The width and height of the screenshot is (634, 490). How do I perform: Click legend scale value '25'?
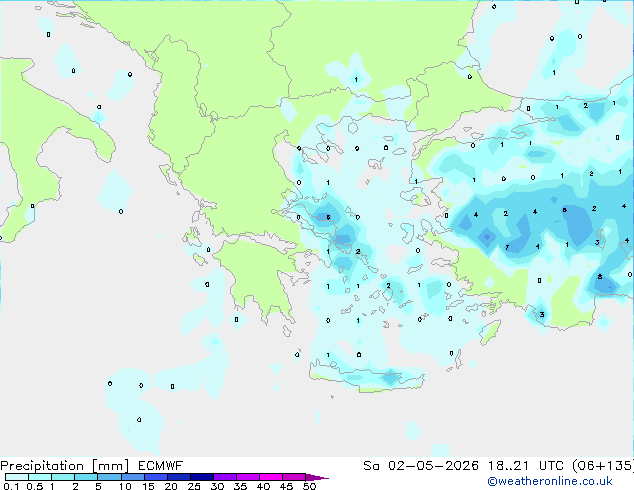(194, 486)
